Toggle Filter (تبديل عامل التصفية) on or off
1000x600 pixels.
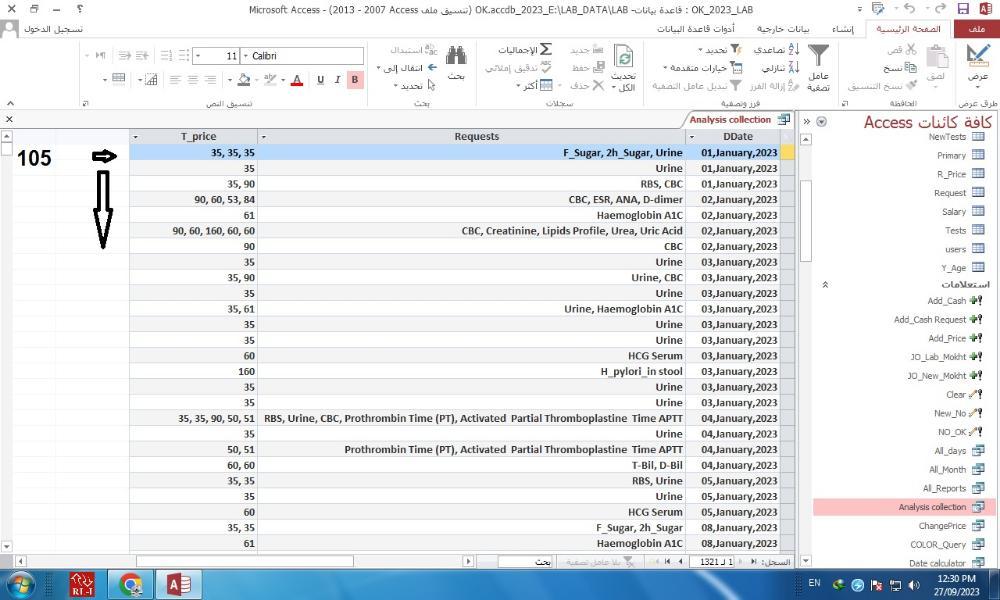pyautogui.click(x=696, y=85)
